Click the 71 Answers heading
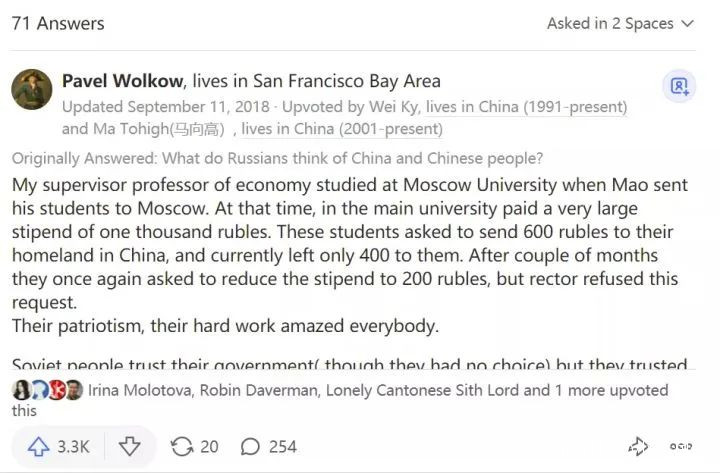Screen dimensions: 720x473 [x=58, y=23]
